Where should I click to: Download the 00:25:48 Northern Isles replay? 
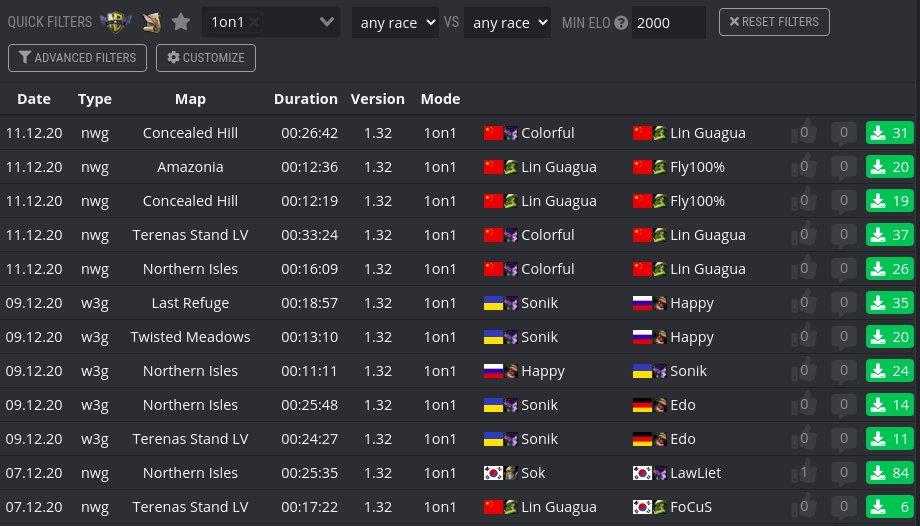click(889, 405)
